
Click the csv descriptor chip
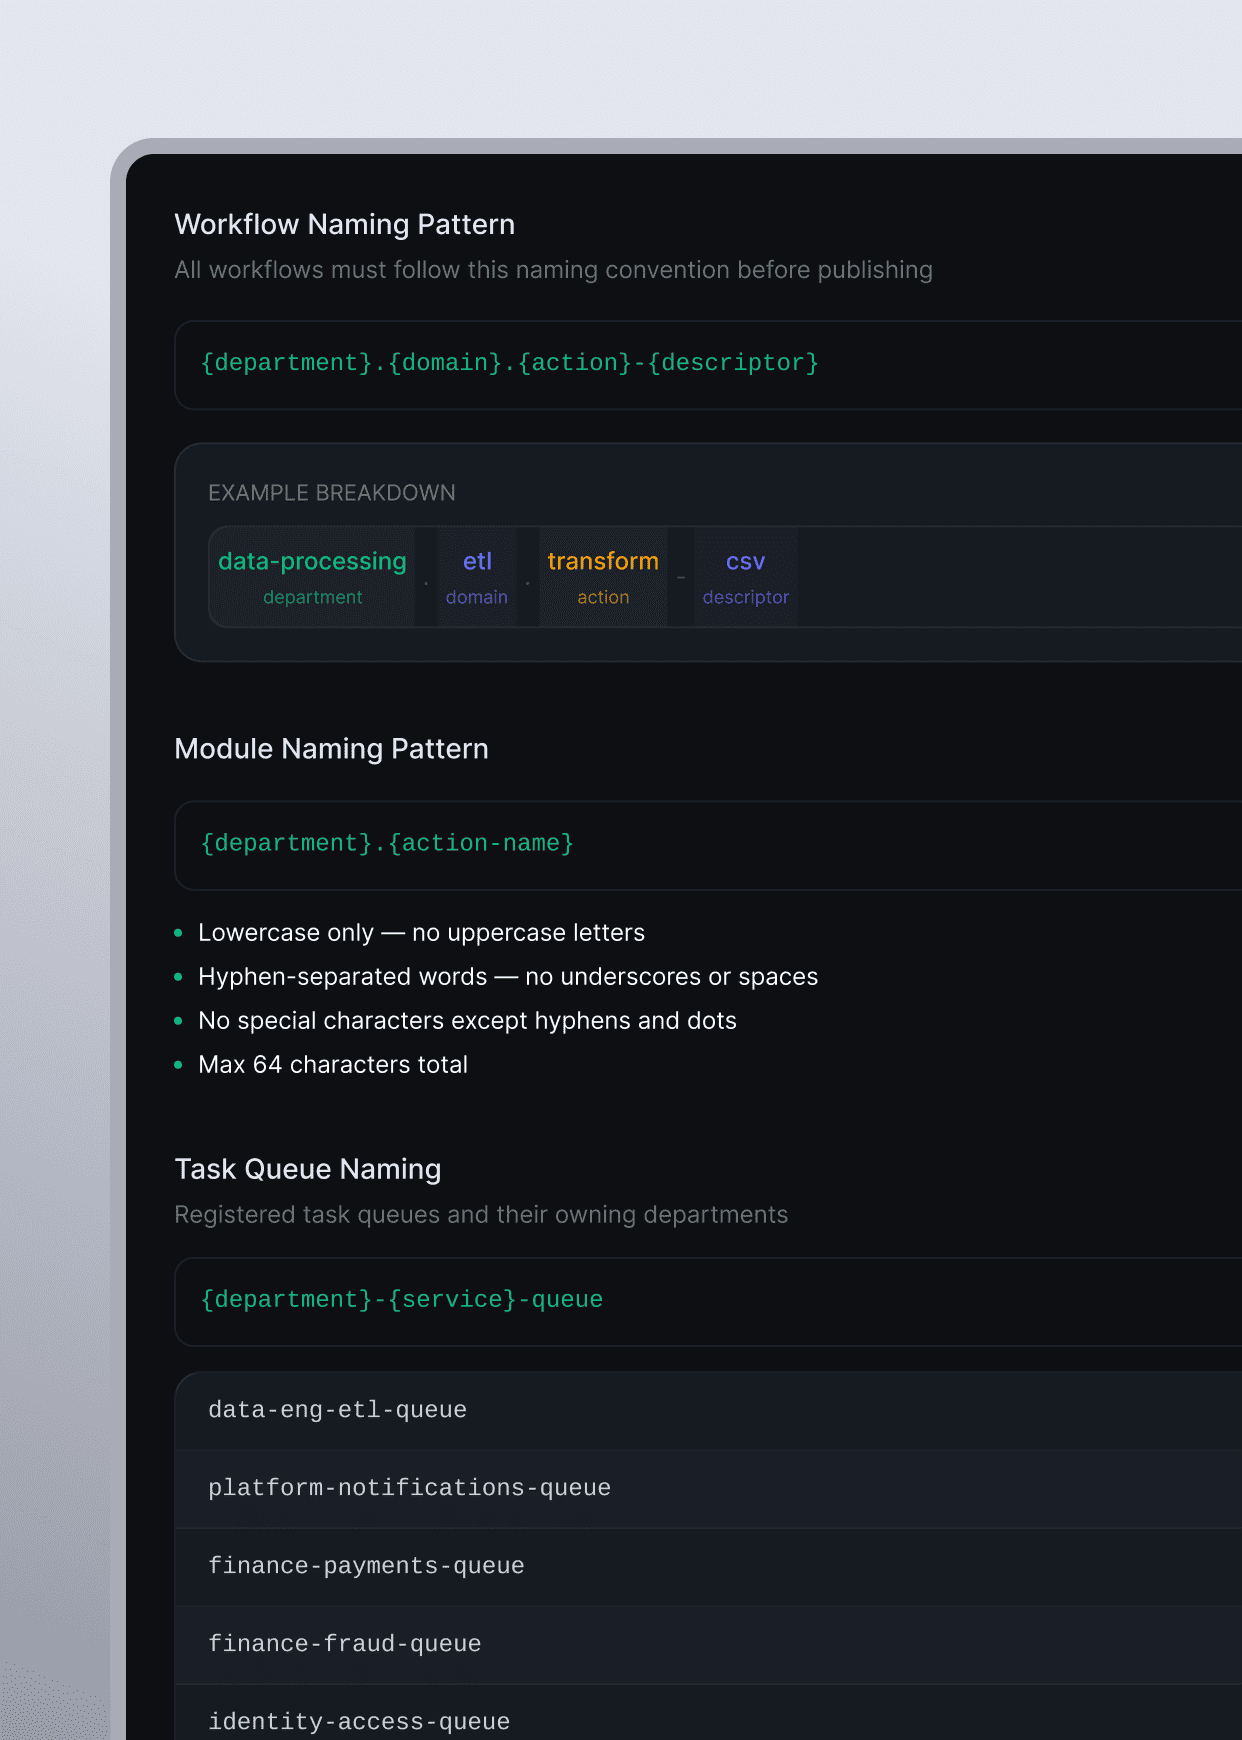click(746, 577)
